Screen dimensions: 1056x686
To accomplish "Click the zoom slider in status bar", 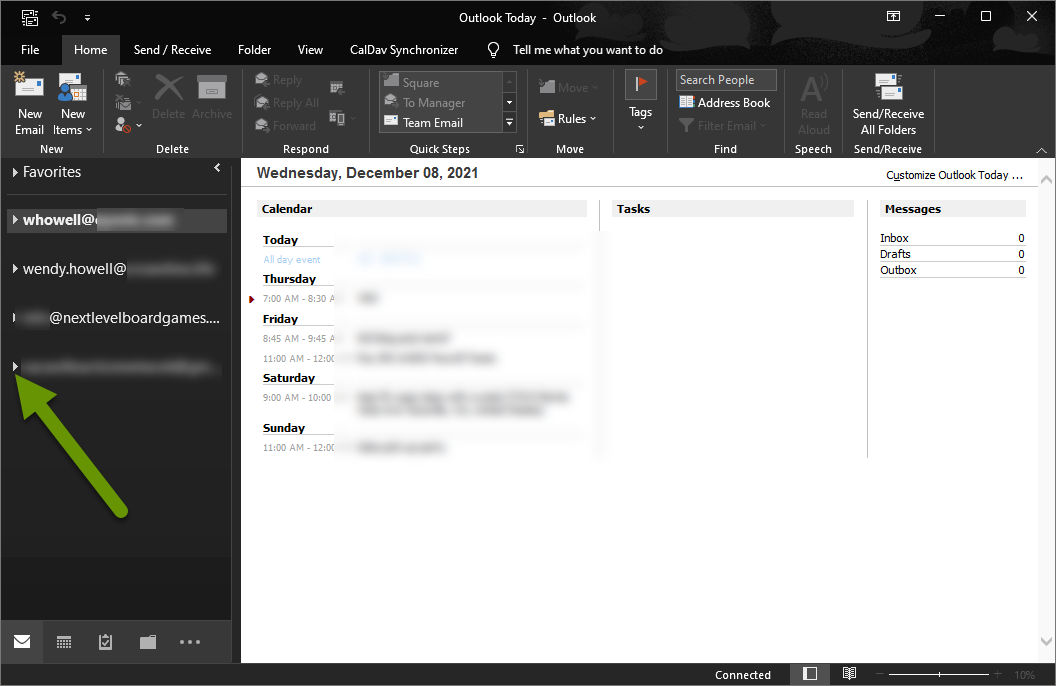I will click(x=939, y=674).
